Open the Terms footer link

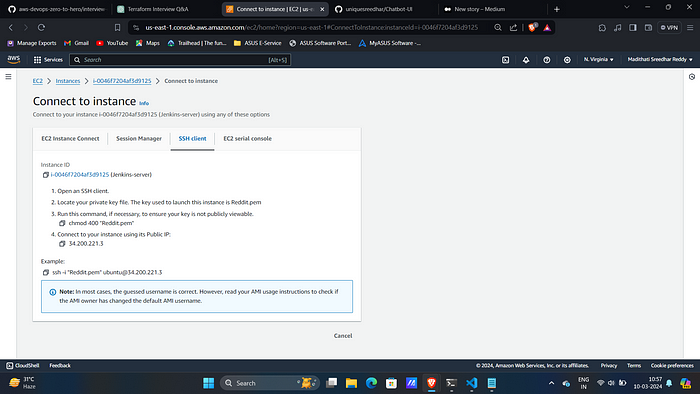tap(634, 365)
